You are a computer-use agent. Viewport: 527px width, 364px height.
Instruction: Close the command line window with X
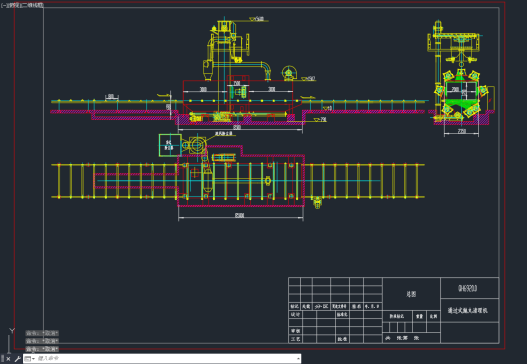(8, 359)
